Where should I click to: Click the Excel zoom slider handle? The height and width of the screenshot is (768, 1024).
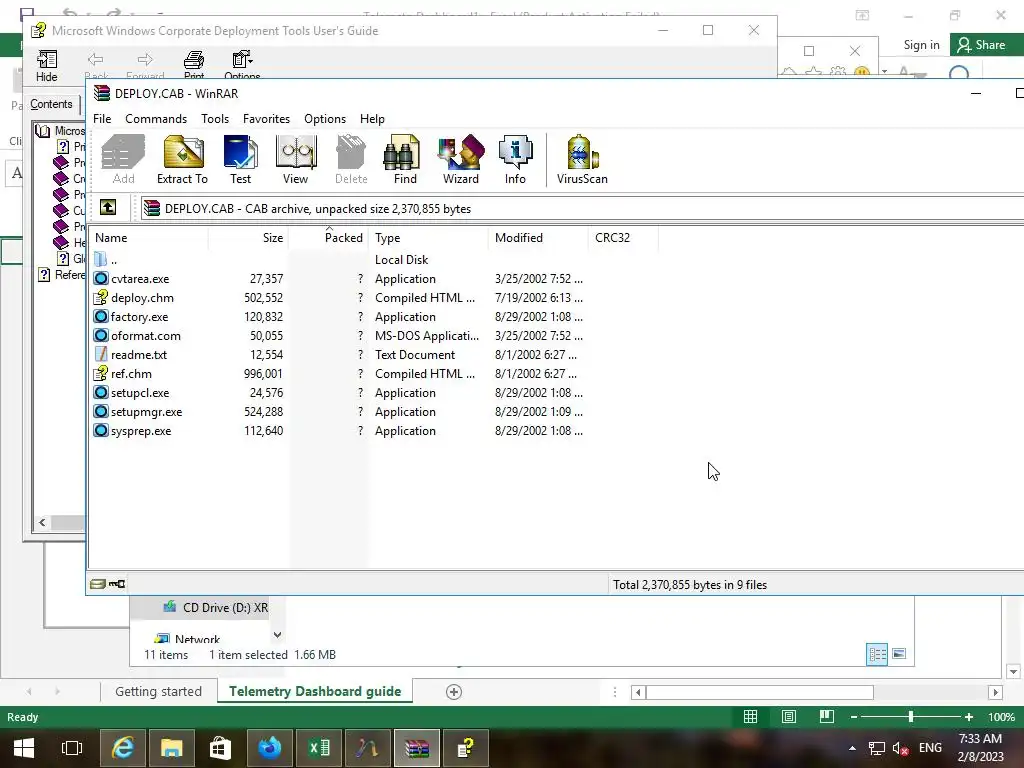pyautogui.click(x=910, y=717)
